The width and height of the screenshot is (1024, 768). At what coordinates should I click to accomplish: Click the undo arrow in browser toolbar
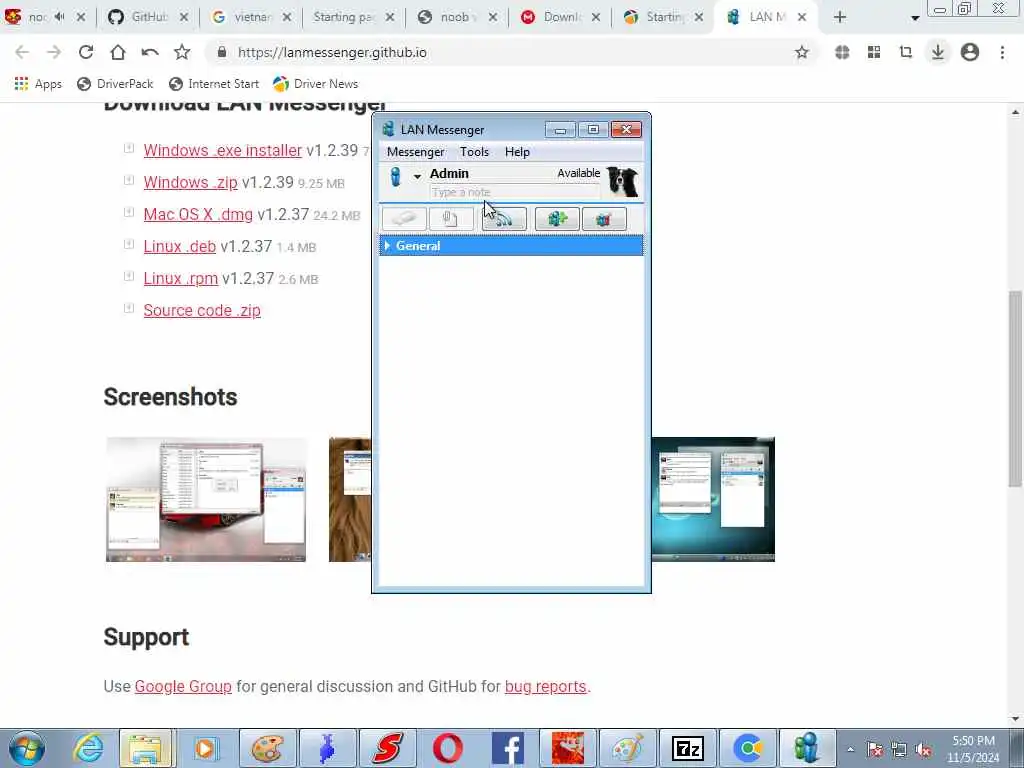[150, 52]
